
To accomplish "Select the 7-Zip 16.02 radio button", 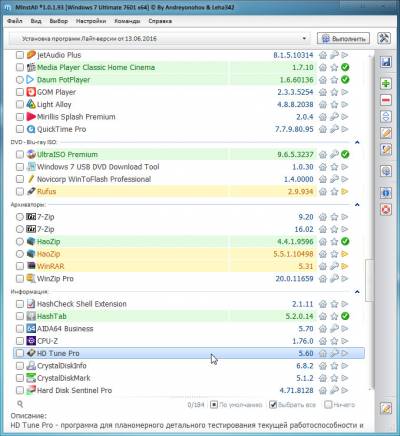I will tap(20, 229).
